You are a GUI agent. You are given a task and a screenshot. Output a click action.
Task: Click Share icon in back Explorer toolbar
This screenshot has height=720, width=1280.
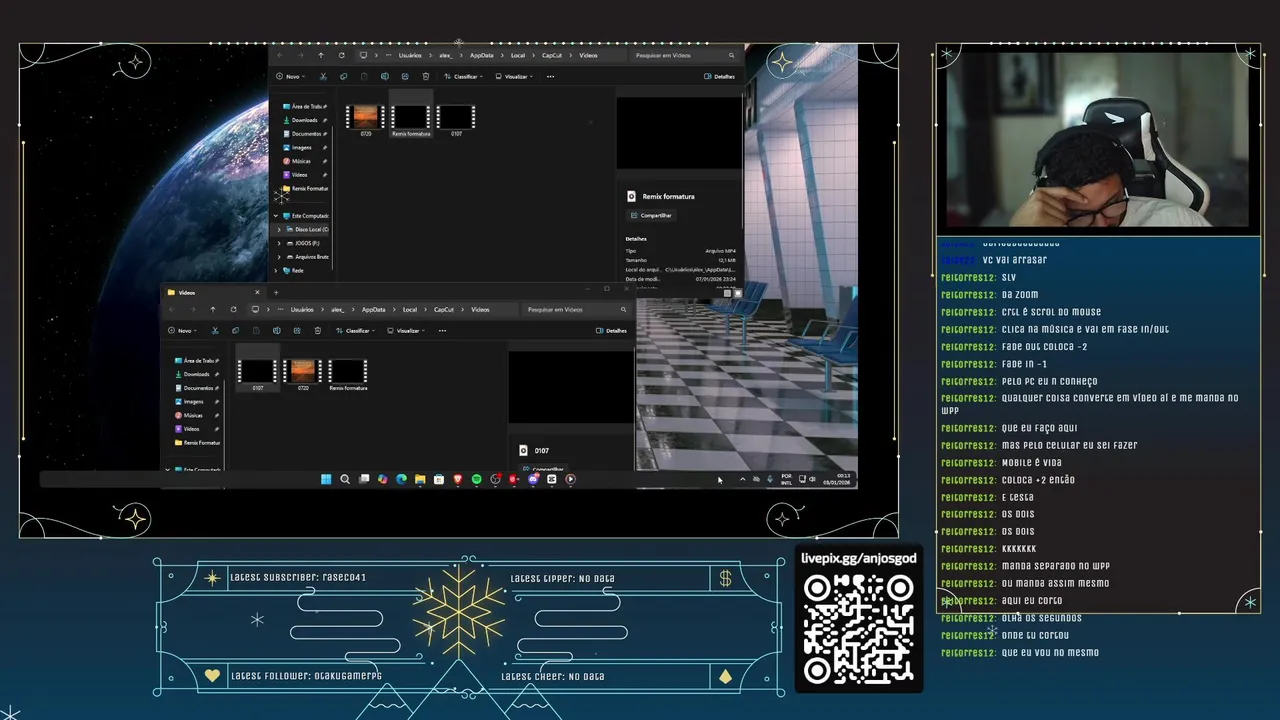[x=405, y=76]
